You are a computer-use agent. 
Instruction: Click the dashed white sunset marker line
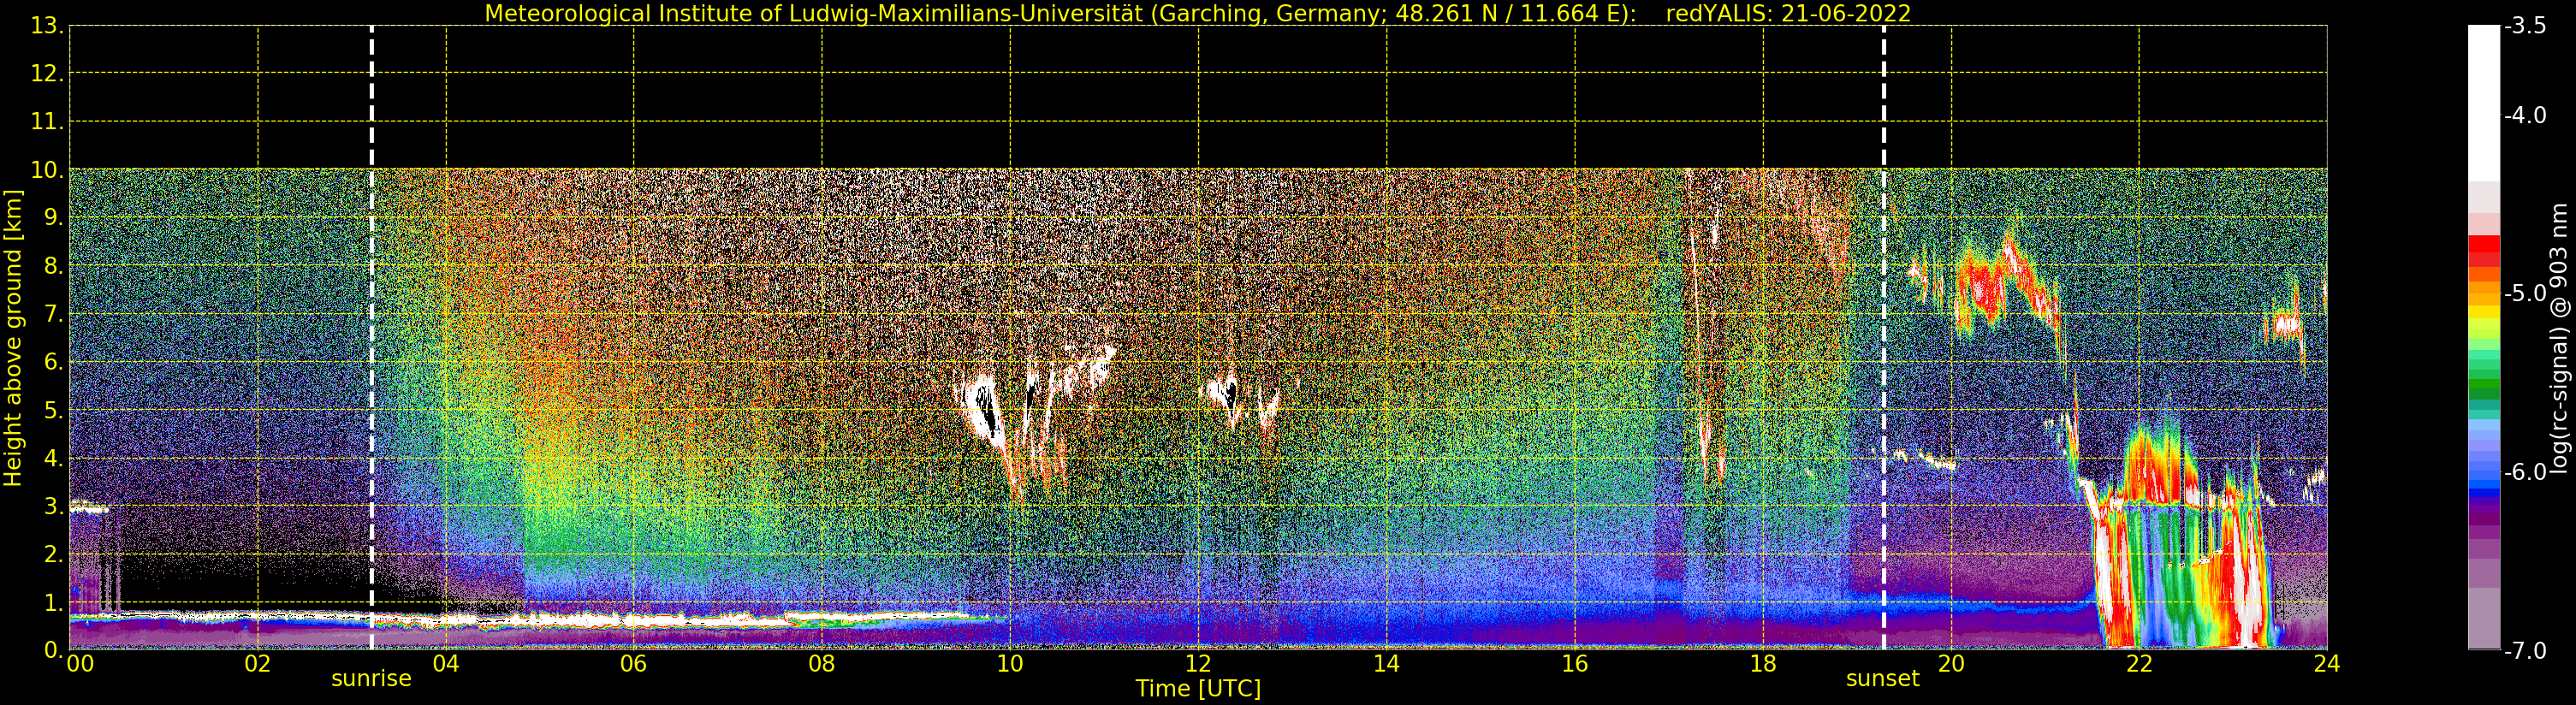pyautogui.click(x=1883, y=338)
